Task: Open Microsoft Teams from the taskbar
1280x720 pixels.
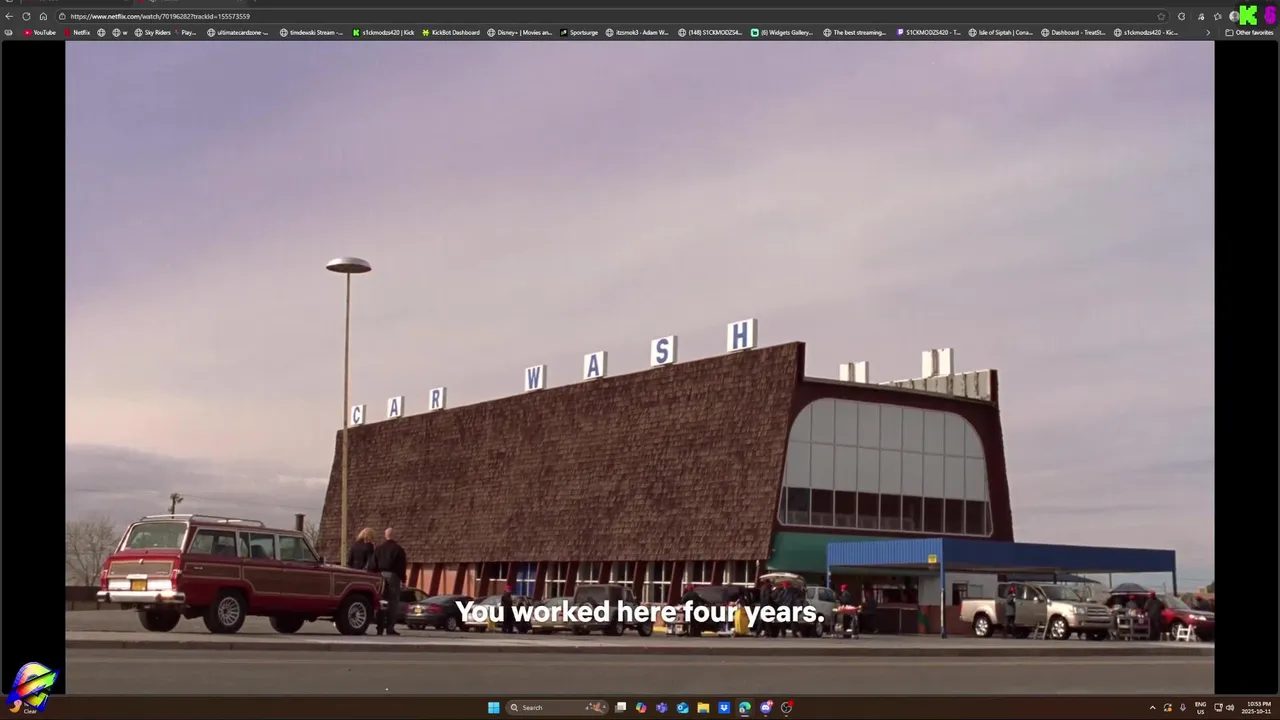Action: click(662, 707)
